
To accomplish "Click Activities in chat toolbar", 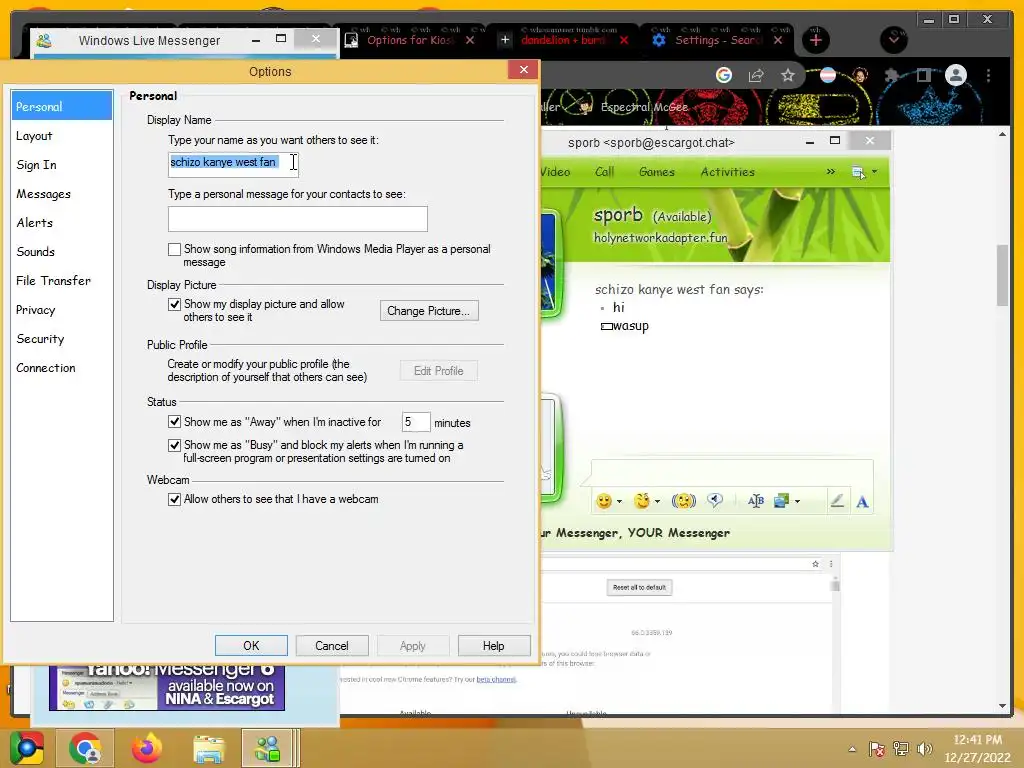I will [x=728, y=172].
